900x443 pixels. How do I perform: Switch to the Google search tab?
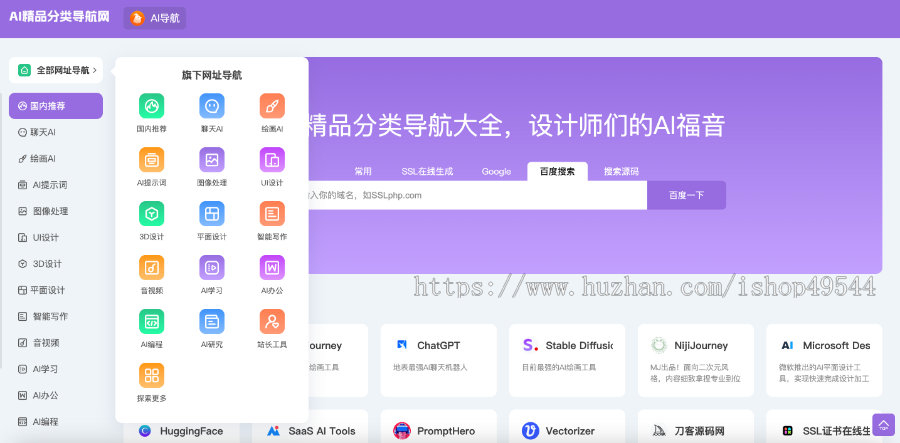tap(496, 171)
